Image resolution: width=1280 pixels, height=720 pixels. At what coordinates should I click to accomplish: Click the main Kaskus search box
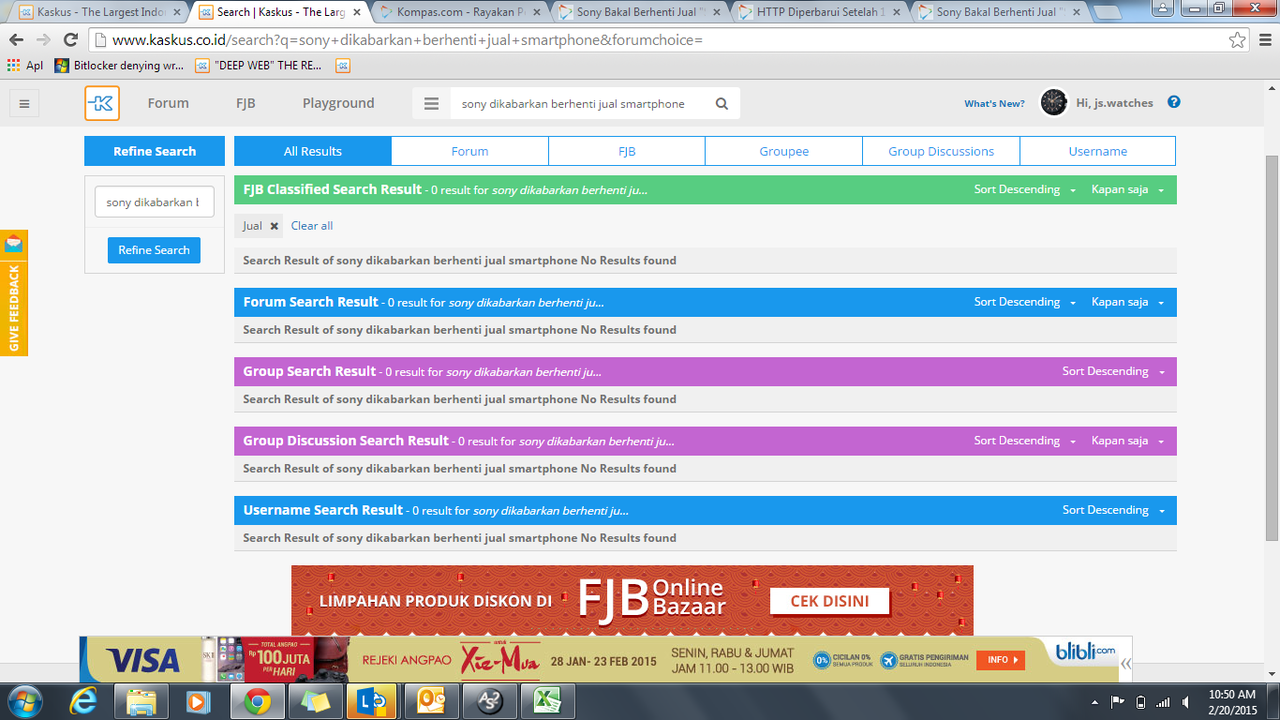click(x=581, y=103)
